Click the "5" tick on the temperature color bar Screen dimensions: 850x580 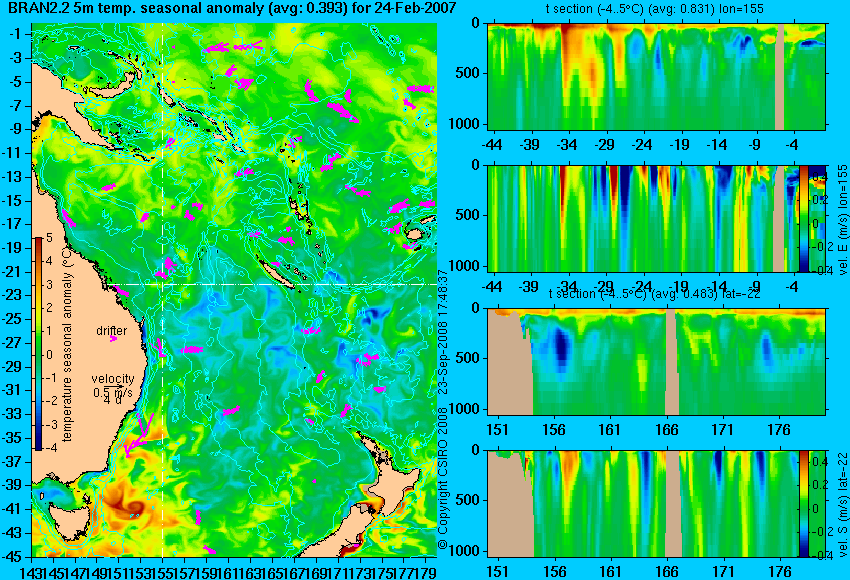tap(49, 237)
